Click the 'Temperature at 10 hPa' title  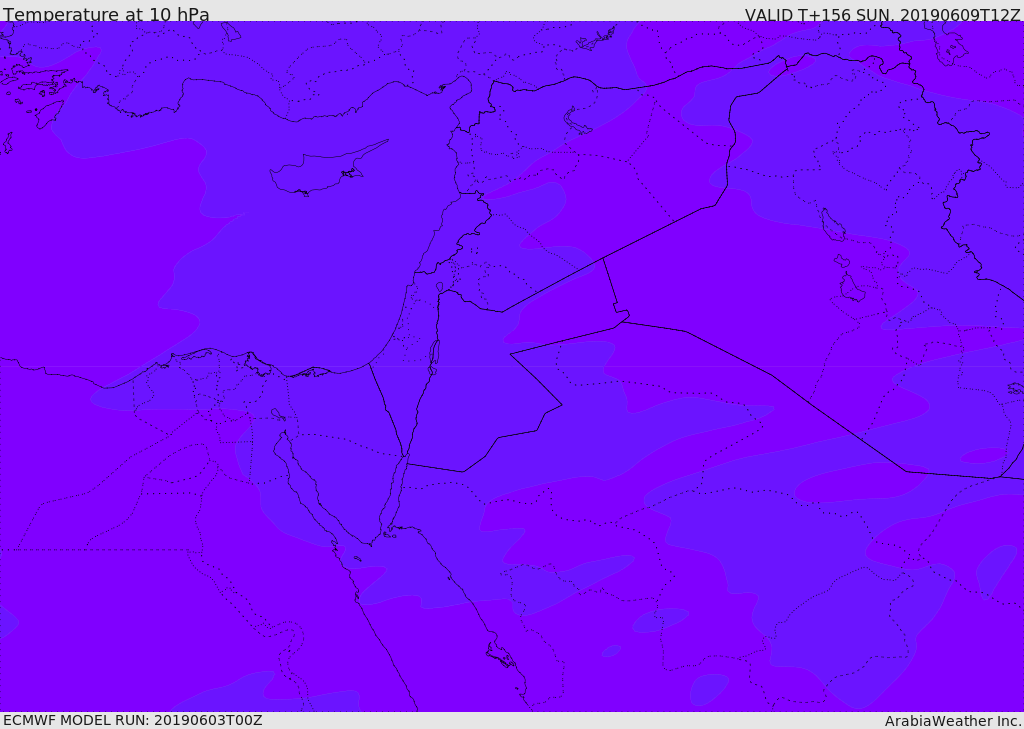(x=106, y=14)
